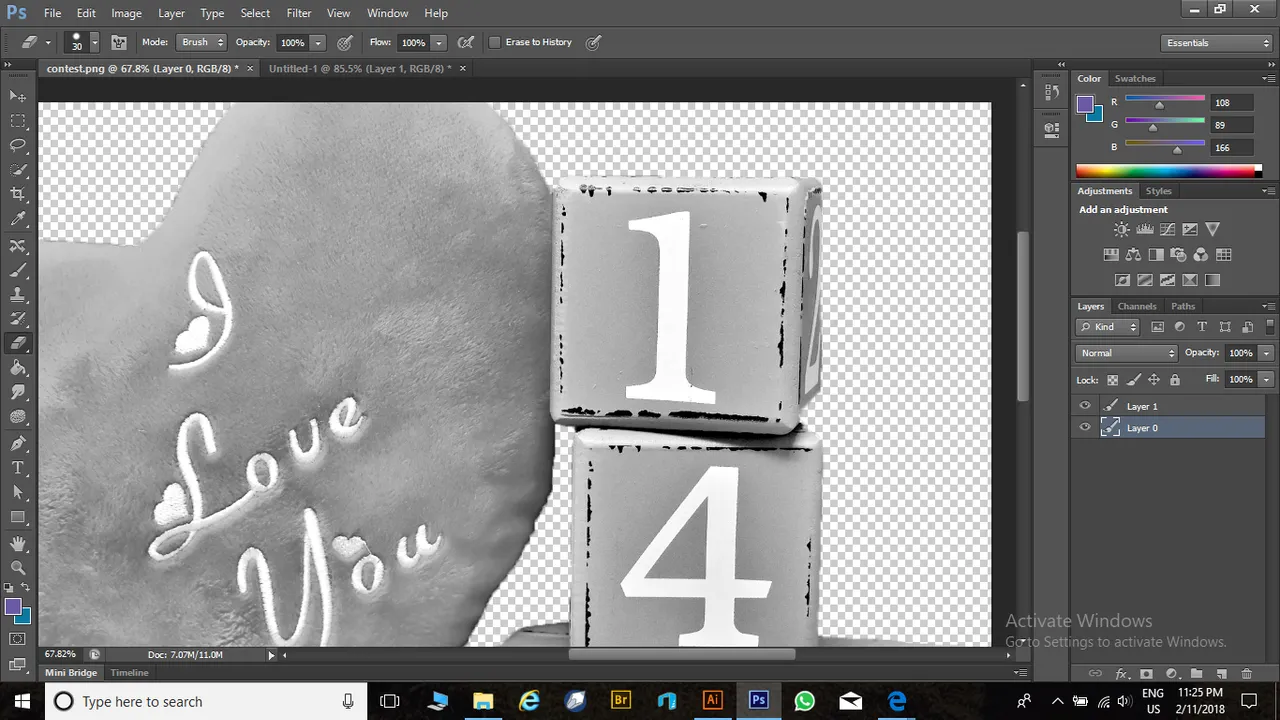Add a Brightness/Contrast adjustment
Screen dimensions: 1280x720
click(1122, 230)
